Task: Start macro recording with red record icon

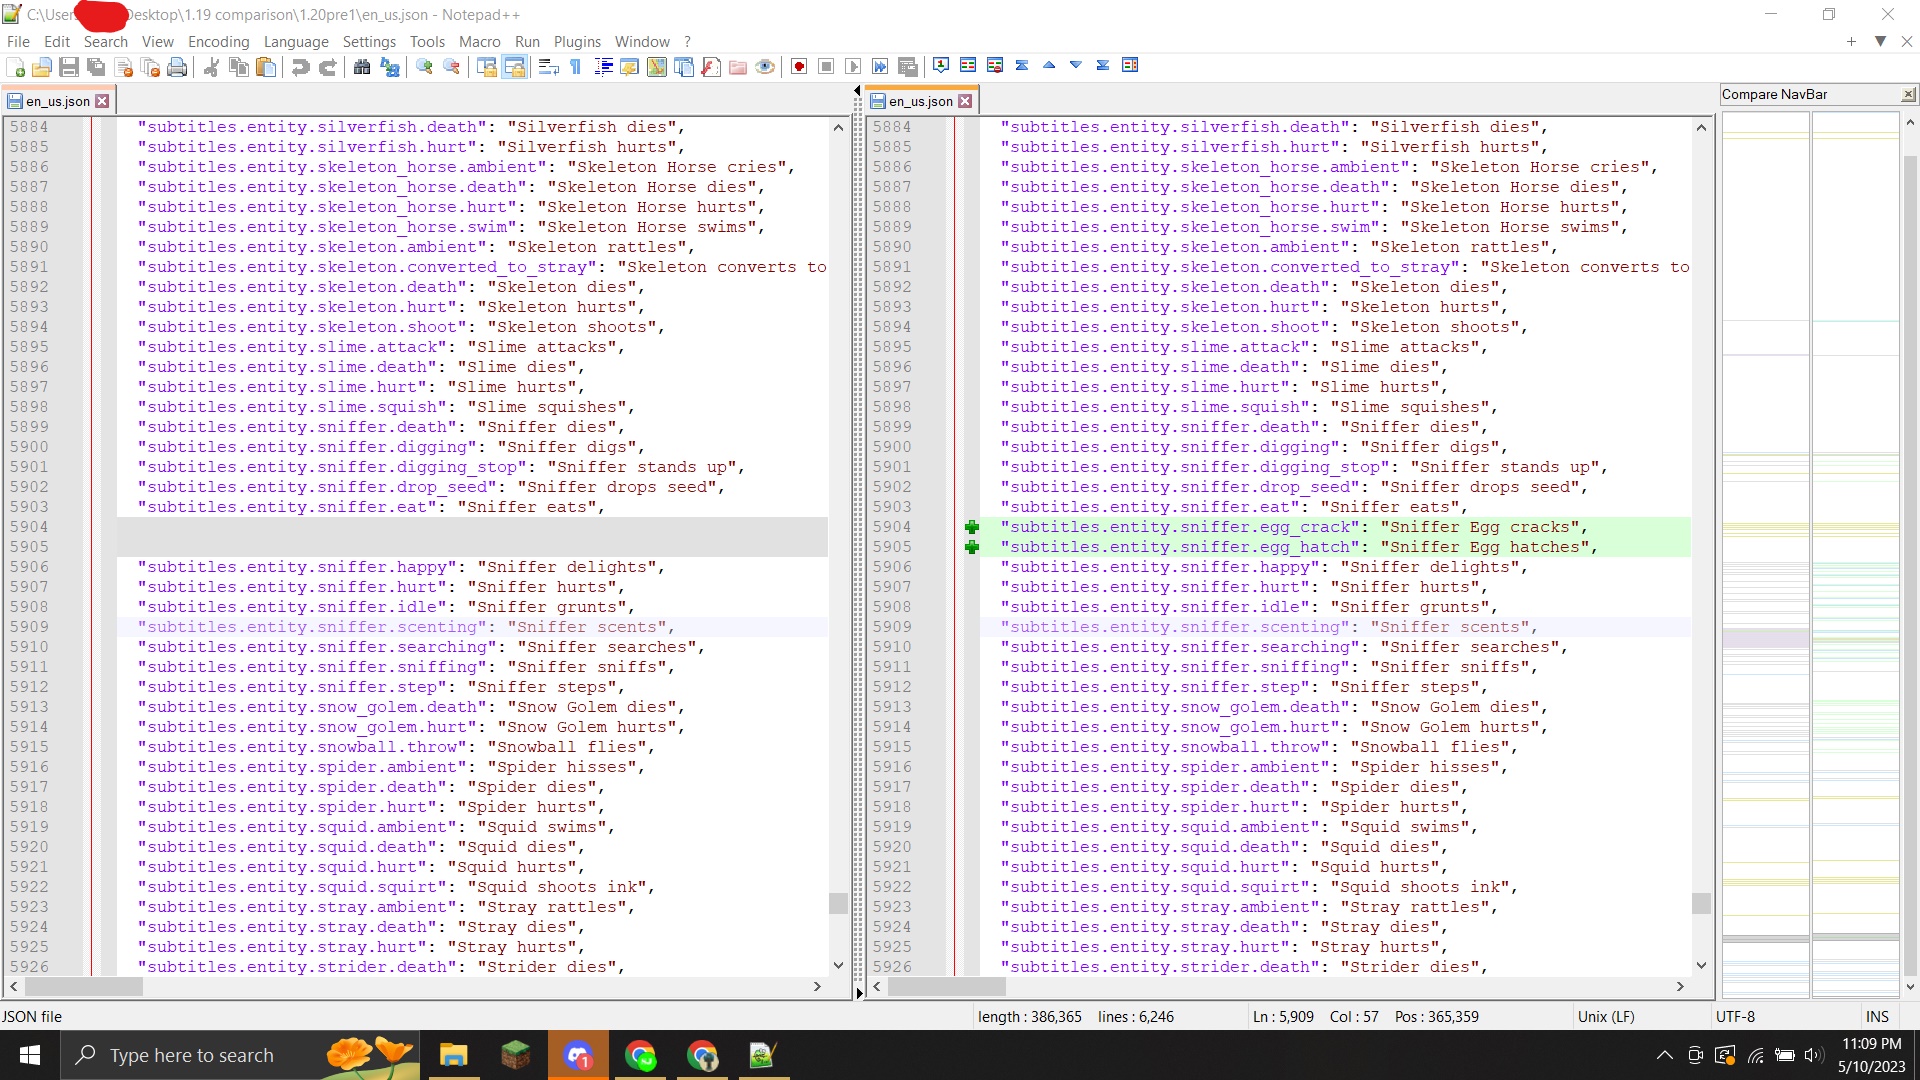Action: coord(799,67)
